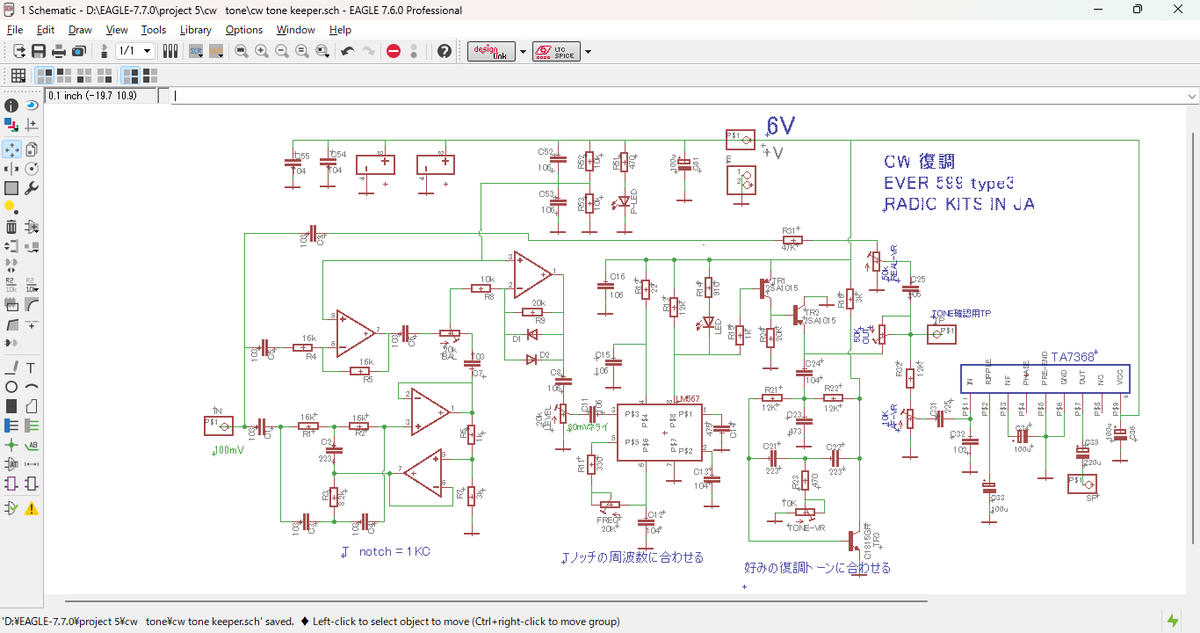The image size is (1200, 633).
Task: Click the Save disk icon
Action: (x=39, y=51)
